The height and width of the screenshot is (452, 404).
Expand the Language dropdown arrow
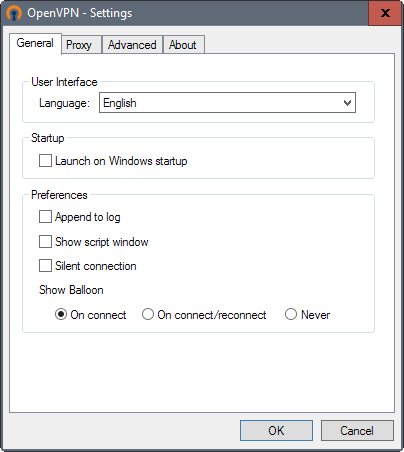click(347, 103)
